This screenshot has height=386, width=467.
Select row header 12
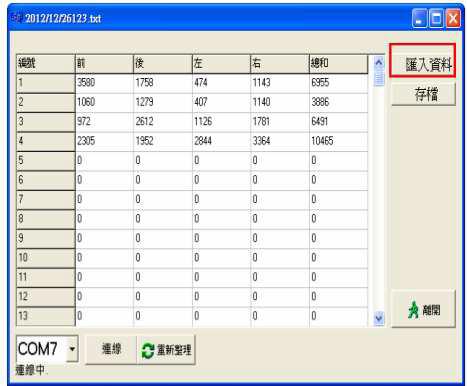coord(46,297)
